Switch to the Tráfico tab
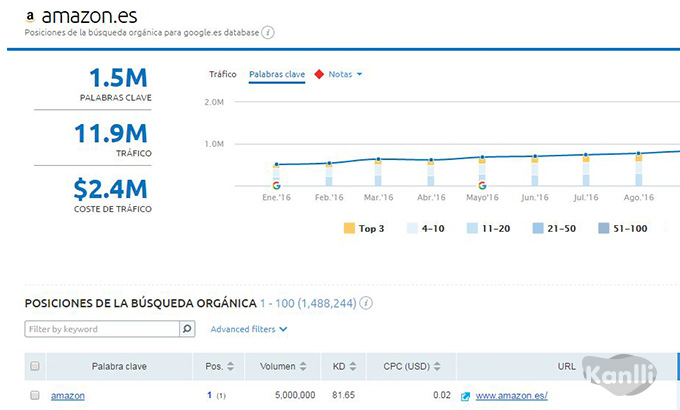Screen dimensions: 680x410 tap(222, 74)
